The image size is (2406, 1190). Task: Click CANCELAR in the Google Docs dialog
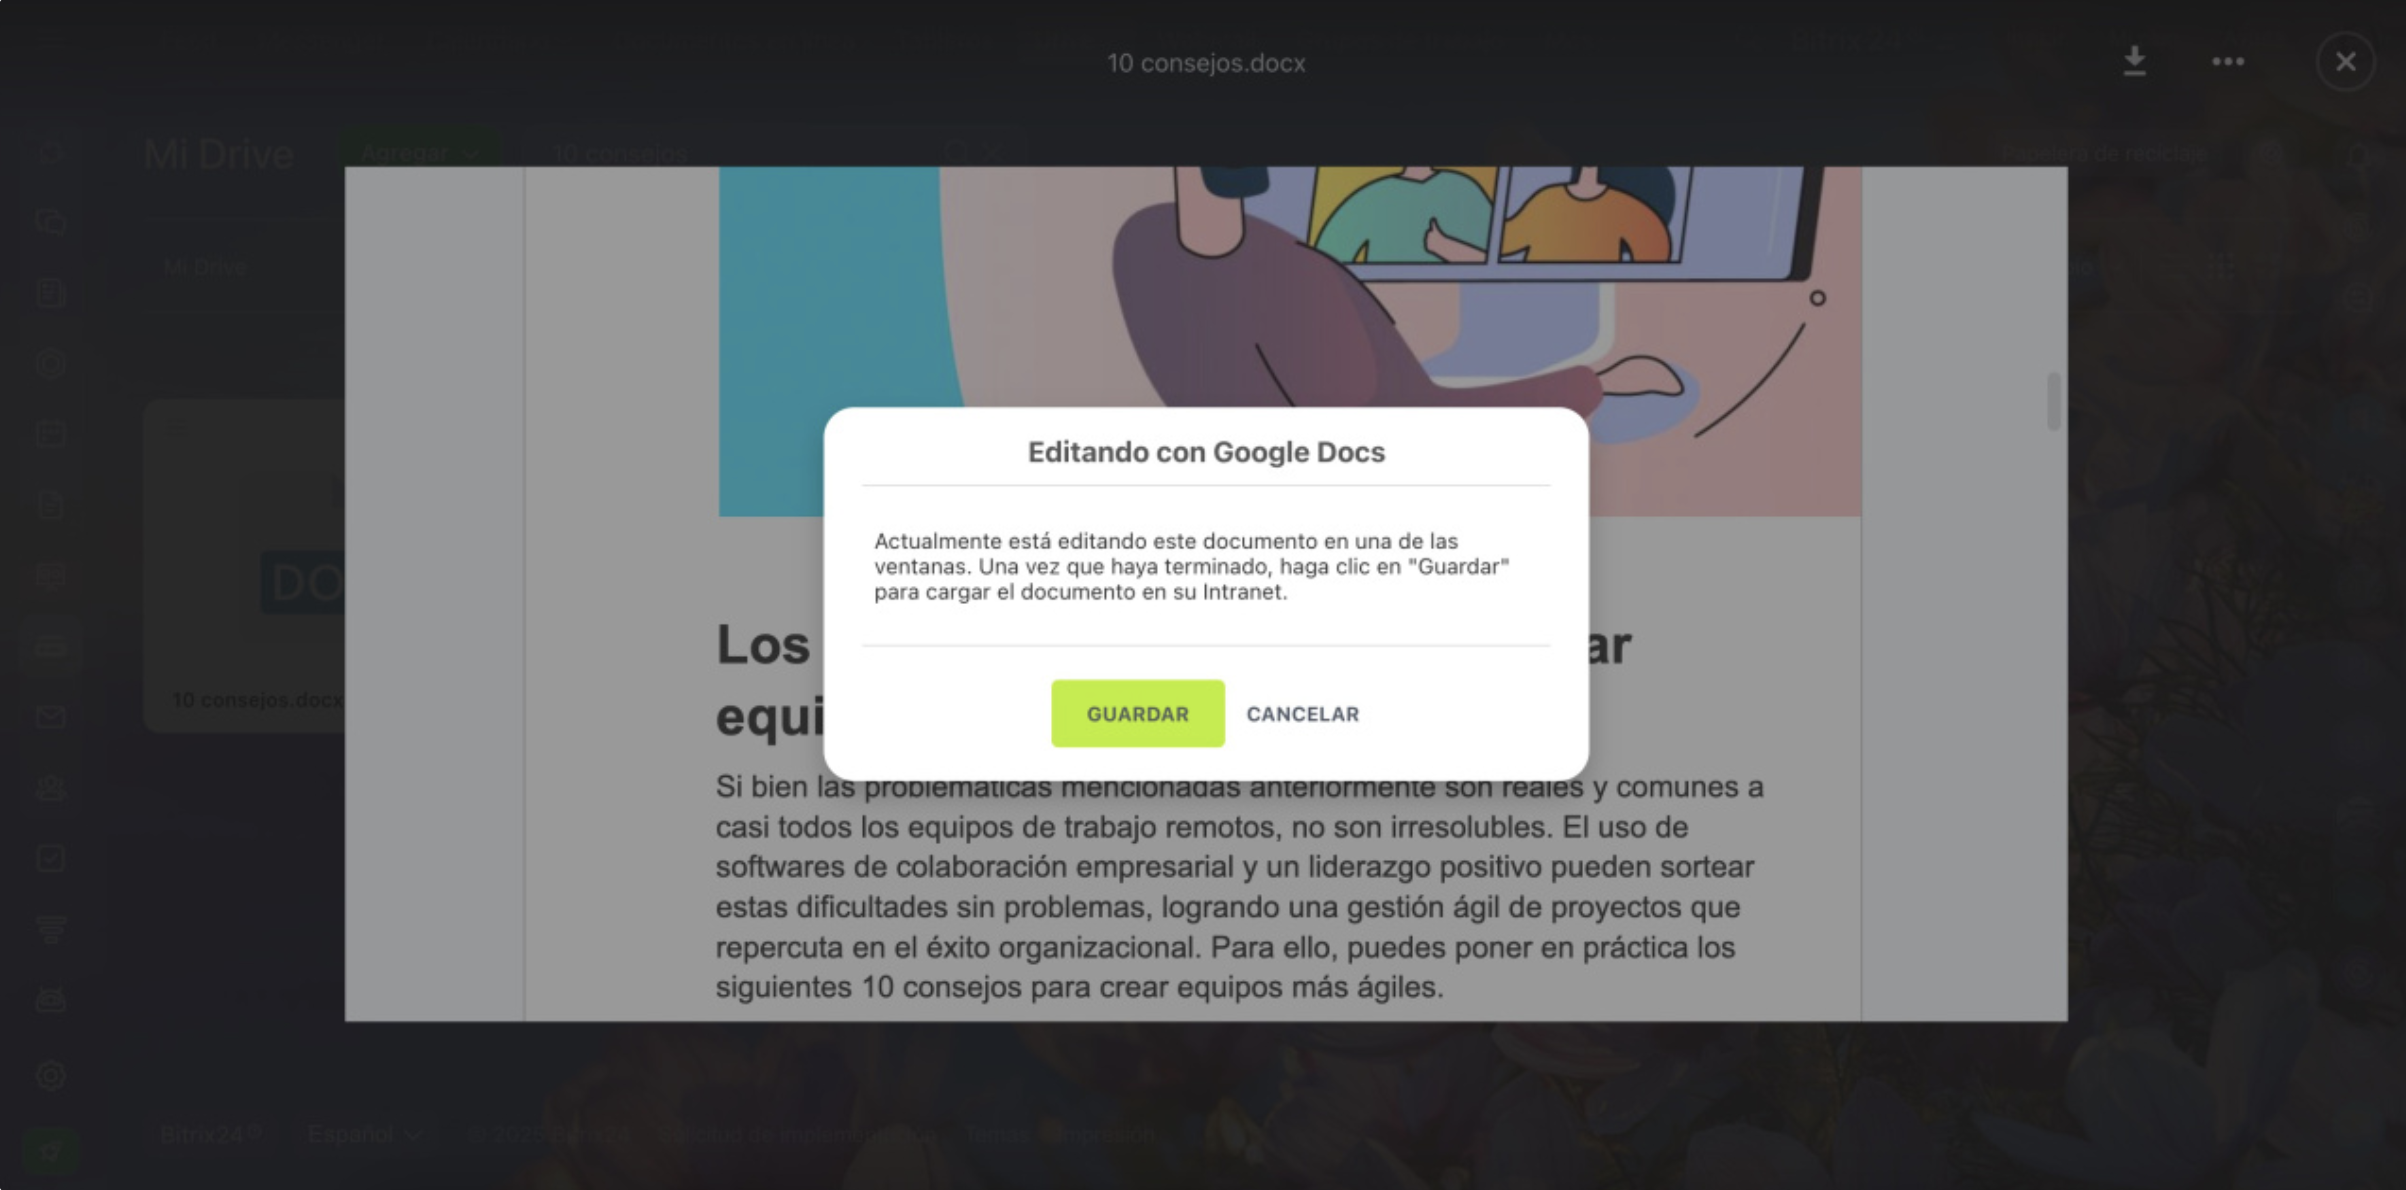(x=1302, y=714)
